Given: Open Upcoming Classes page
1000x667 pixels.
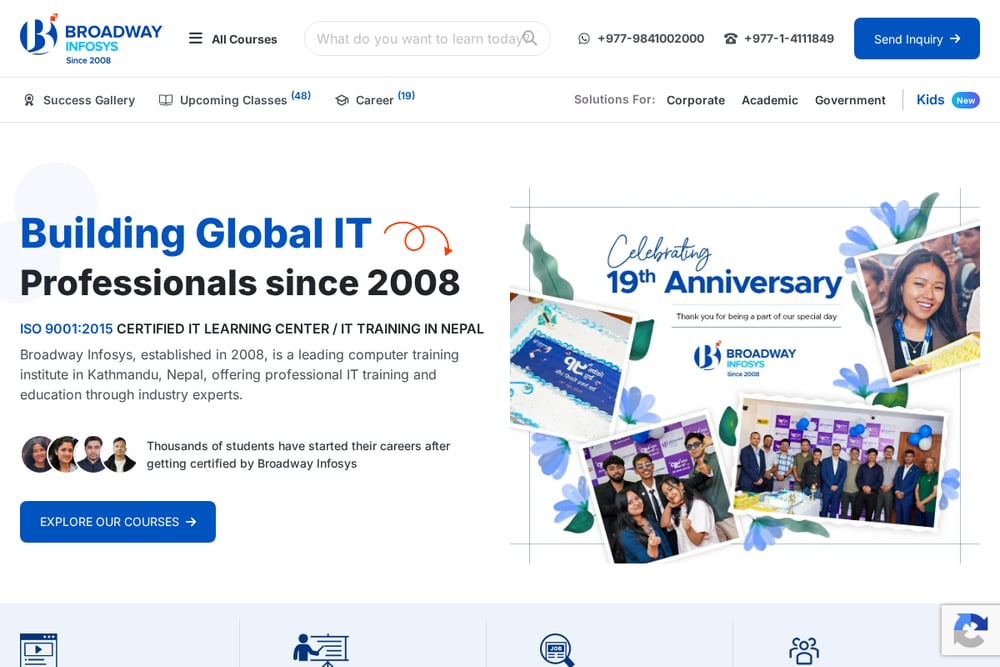Looking at the screenshot, I should coord(235,99).
